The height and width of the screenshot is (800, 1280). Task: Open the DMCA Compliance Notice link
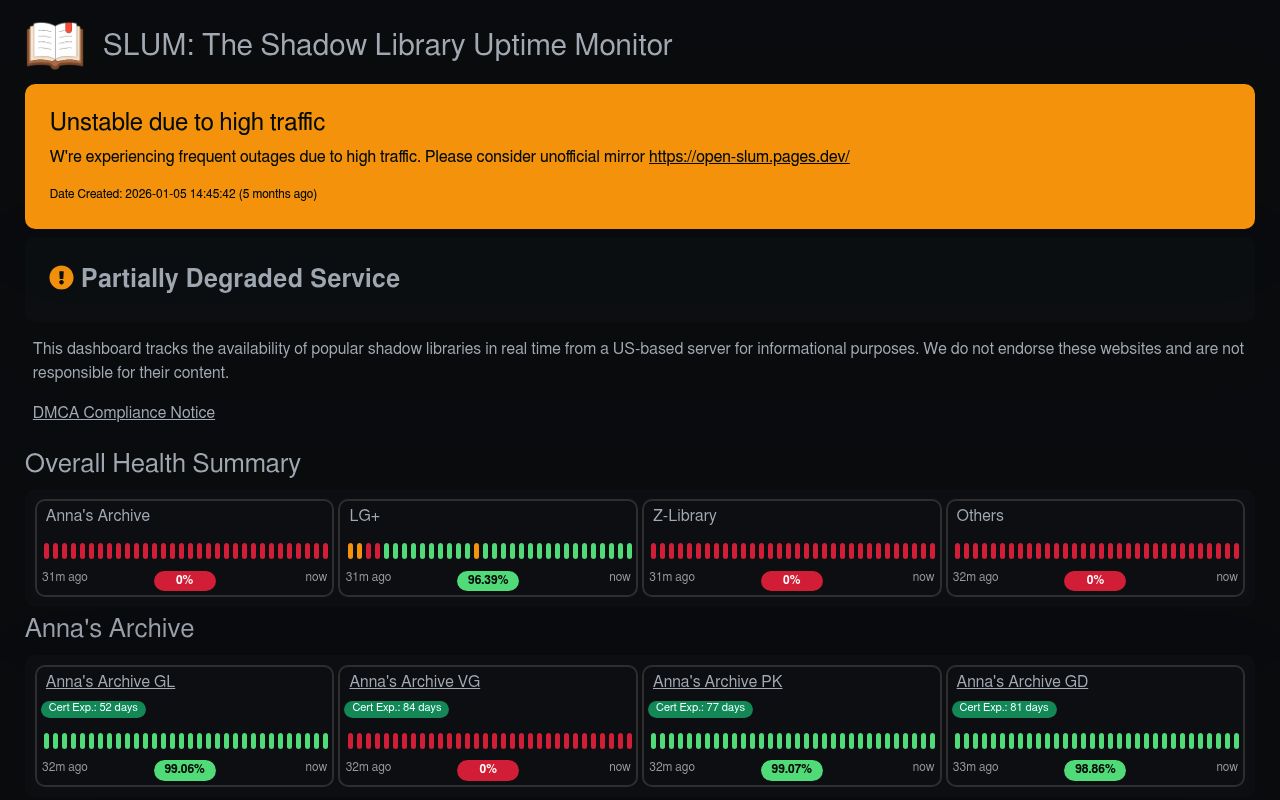click(124, 412)
